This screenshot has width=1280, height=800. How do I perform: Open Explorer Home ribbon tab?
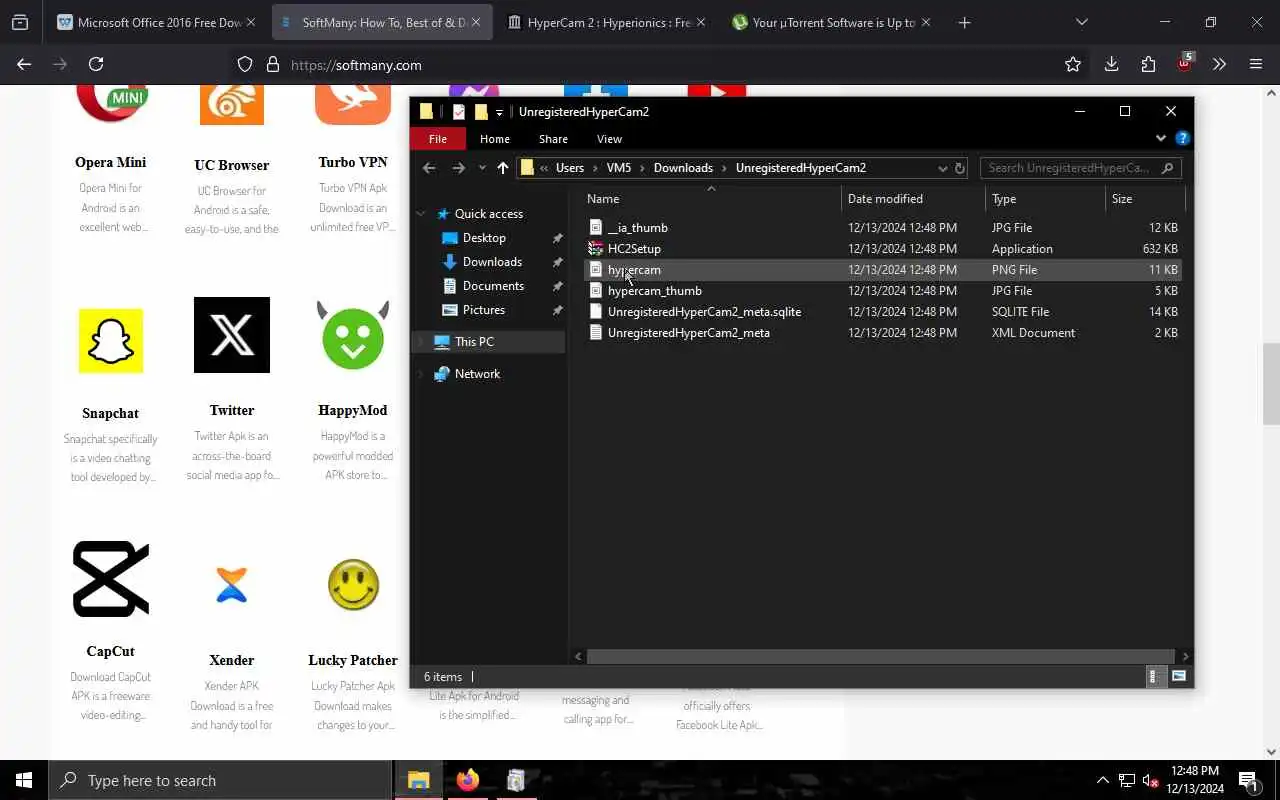[x=495, y=139]
